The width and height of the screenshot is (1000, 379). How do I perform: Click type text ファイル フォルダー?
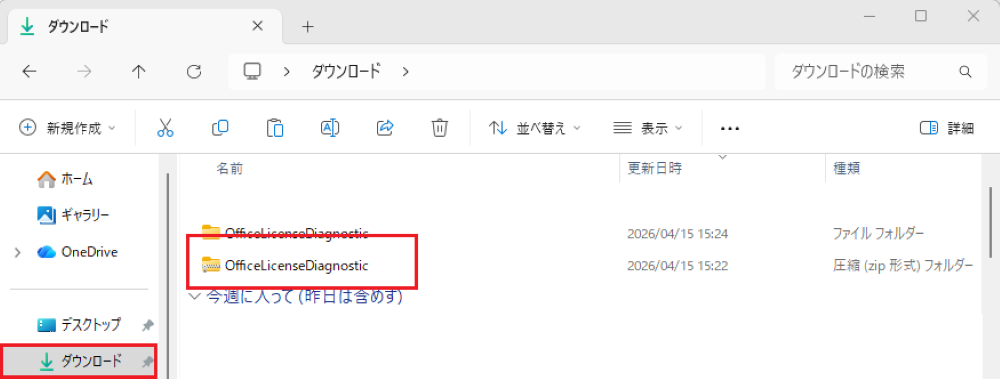878,234
